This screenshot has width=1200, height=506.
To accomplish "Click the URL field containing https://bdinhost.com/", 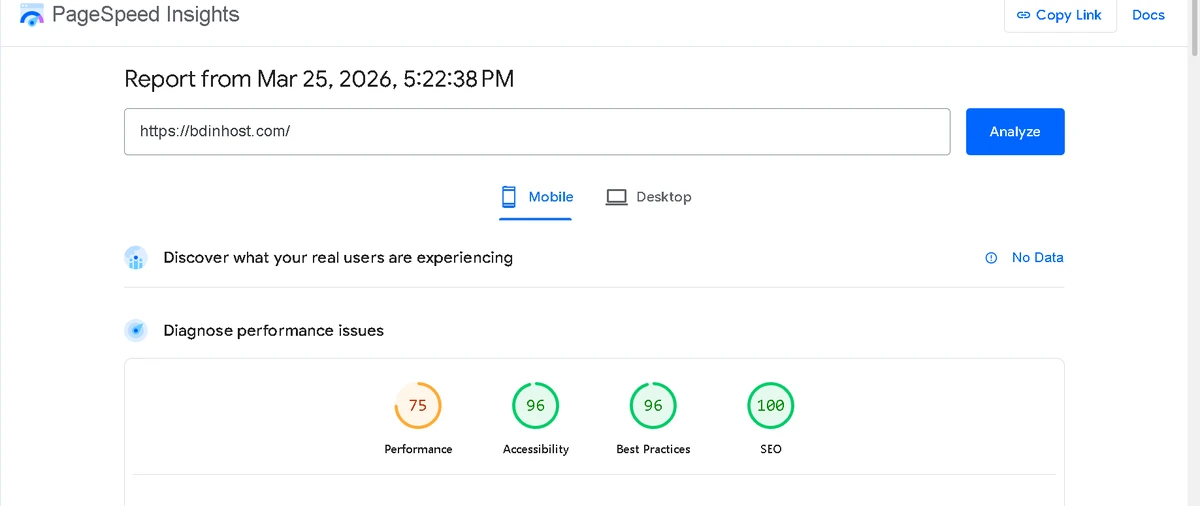I will tap(537, 132).
